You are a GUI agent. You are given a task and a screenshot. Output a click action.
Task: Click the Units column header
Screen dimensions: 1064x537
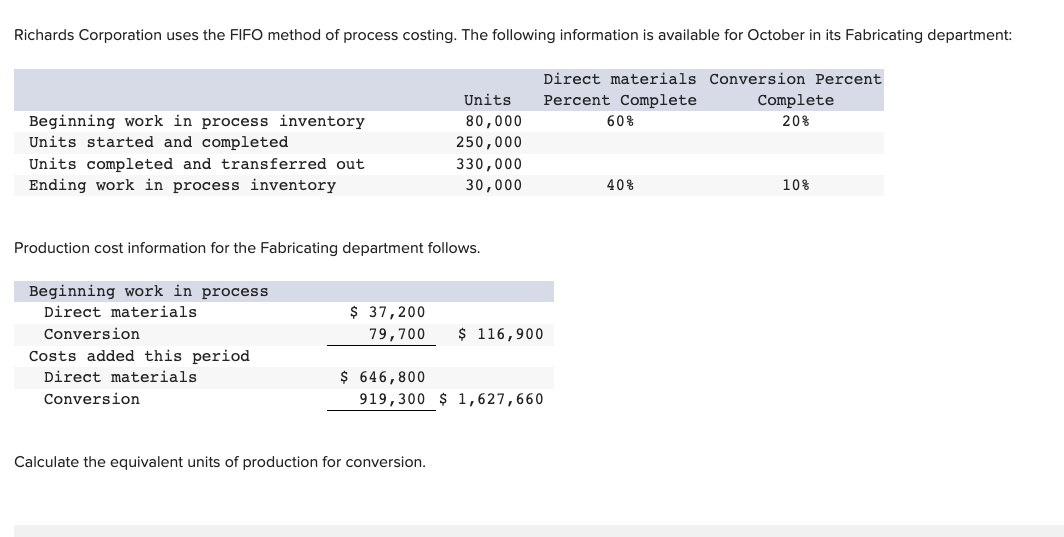click(x=487, y=100)
